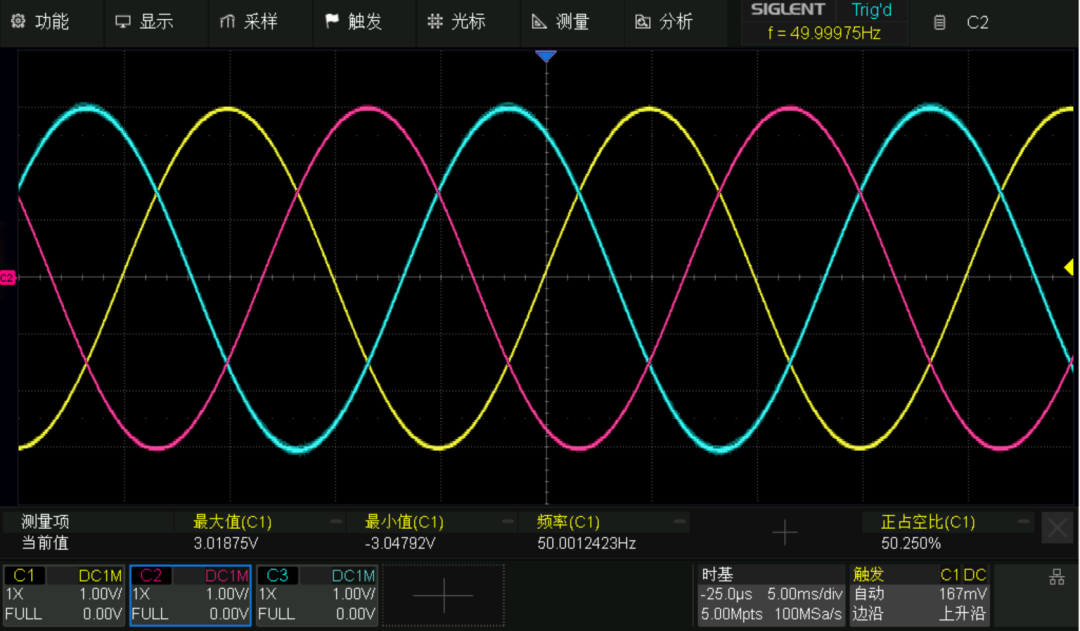
Task: Click the pink C2 ground level marker
Action: point(7,278)
